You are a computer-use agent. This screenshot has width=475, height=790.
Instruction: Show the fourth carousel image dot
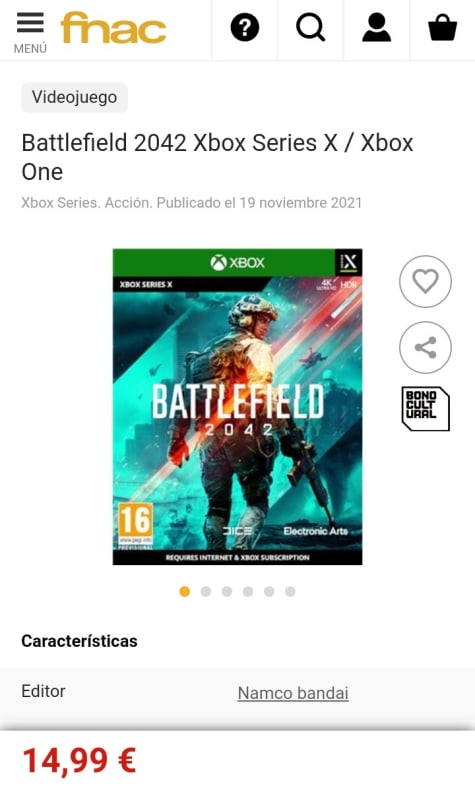pyautogui.click(x=248, y=591)
